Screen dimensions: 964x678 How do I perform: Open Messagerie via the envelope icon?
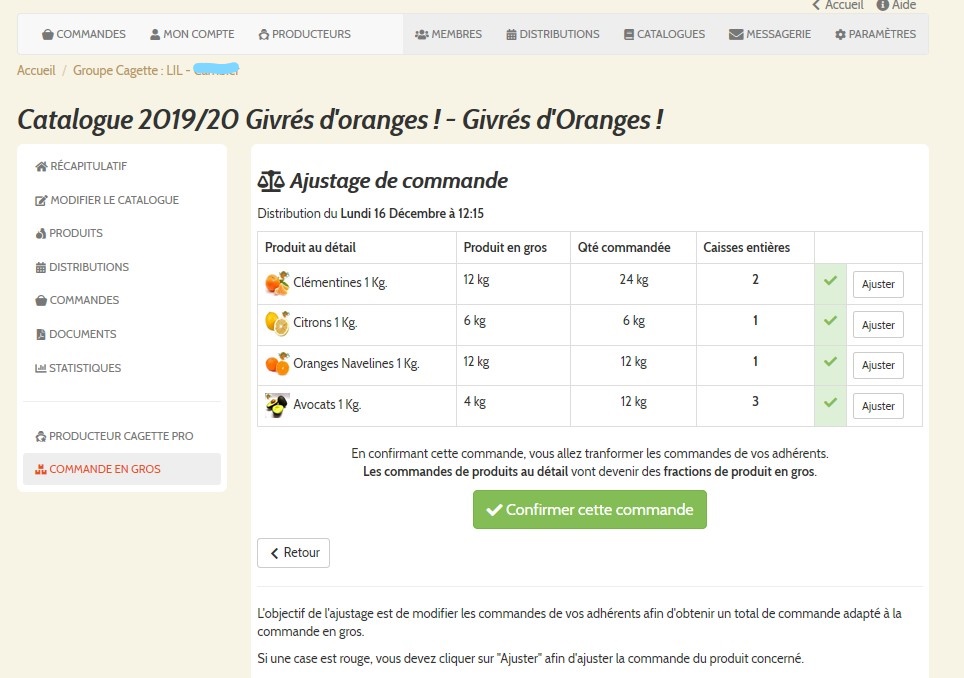[735, 33]
